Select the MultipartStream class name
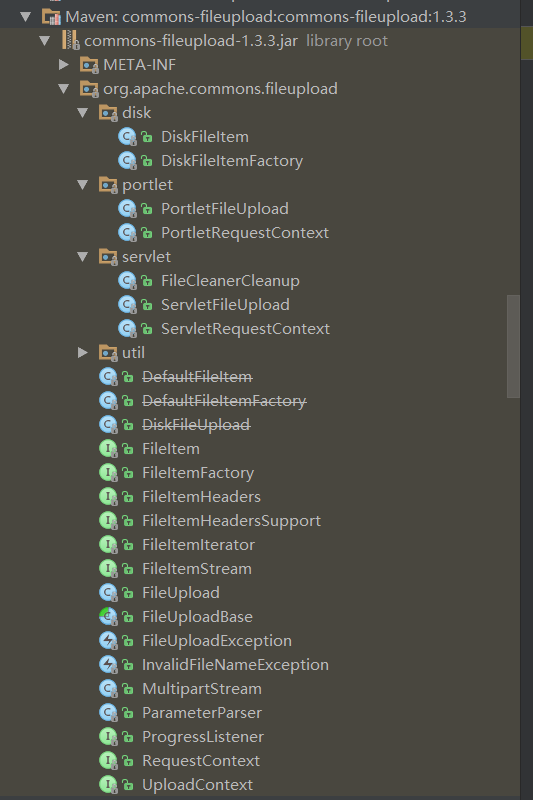 [202, 689]
